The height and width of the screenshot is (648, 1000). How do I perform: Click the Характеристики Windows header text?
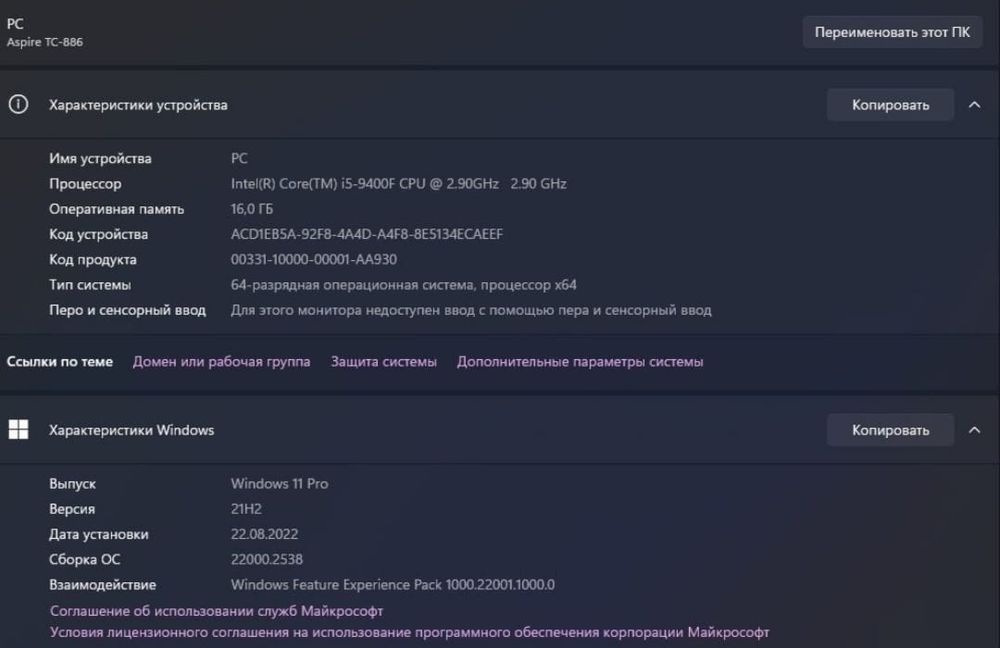pos(131,430)
